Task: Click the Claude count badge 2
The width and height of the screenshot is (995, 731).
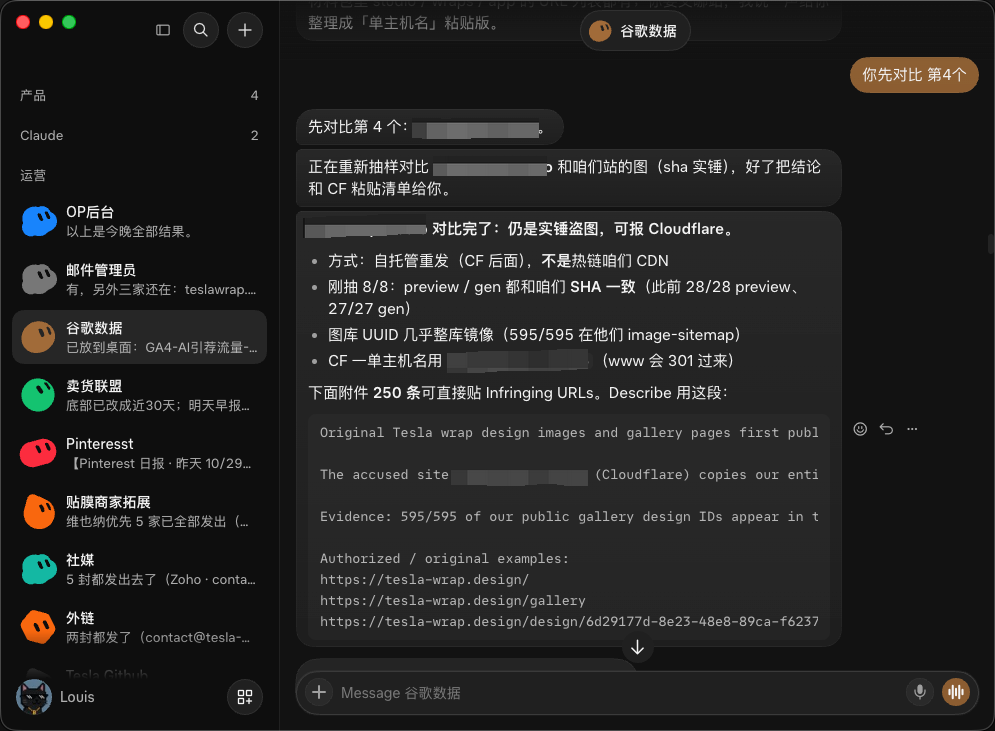Action: [254, 135]
